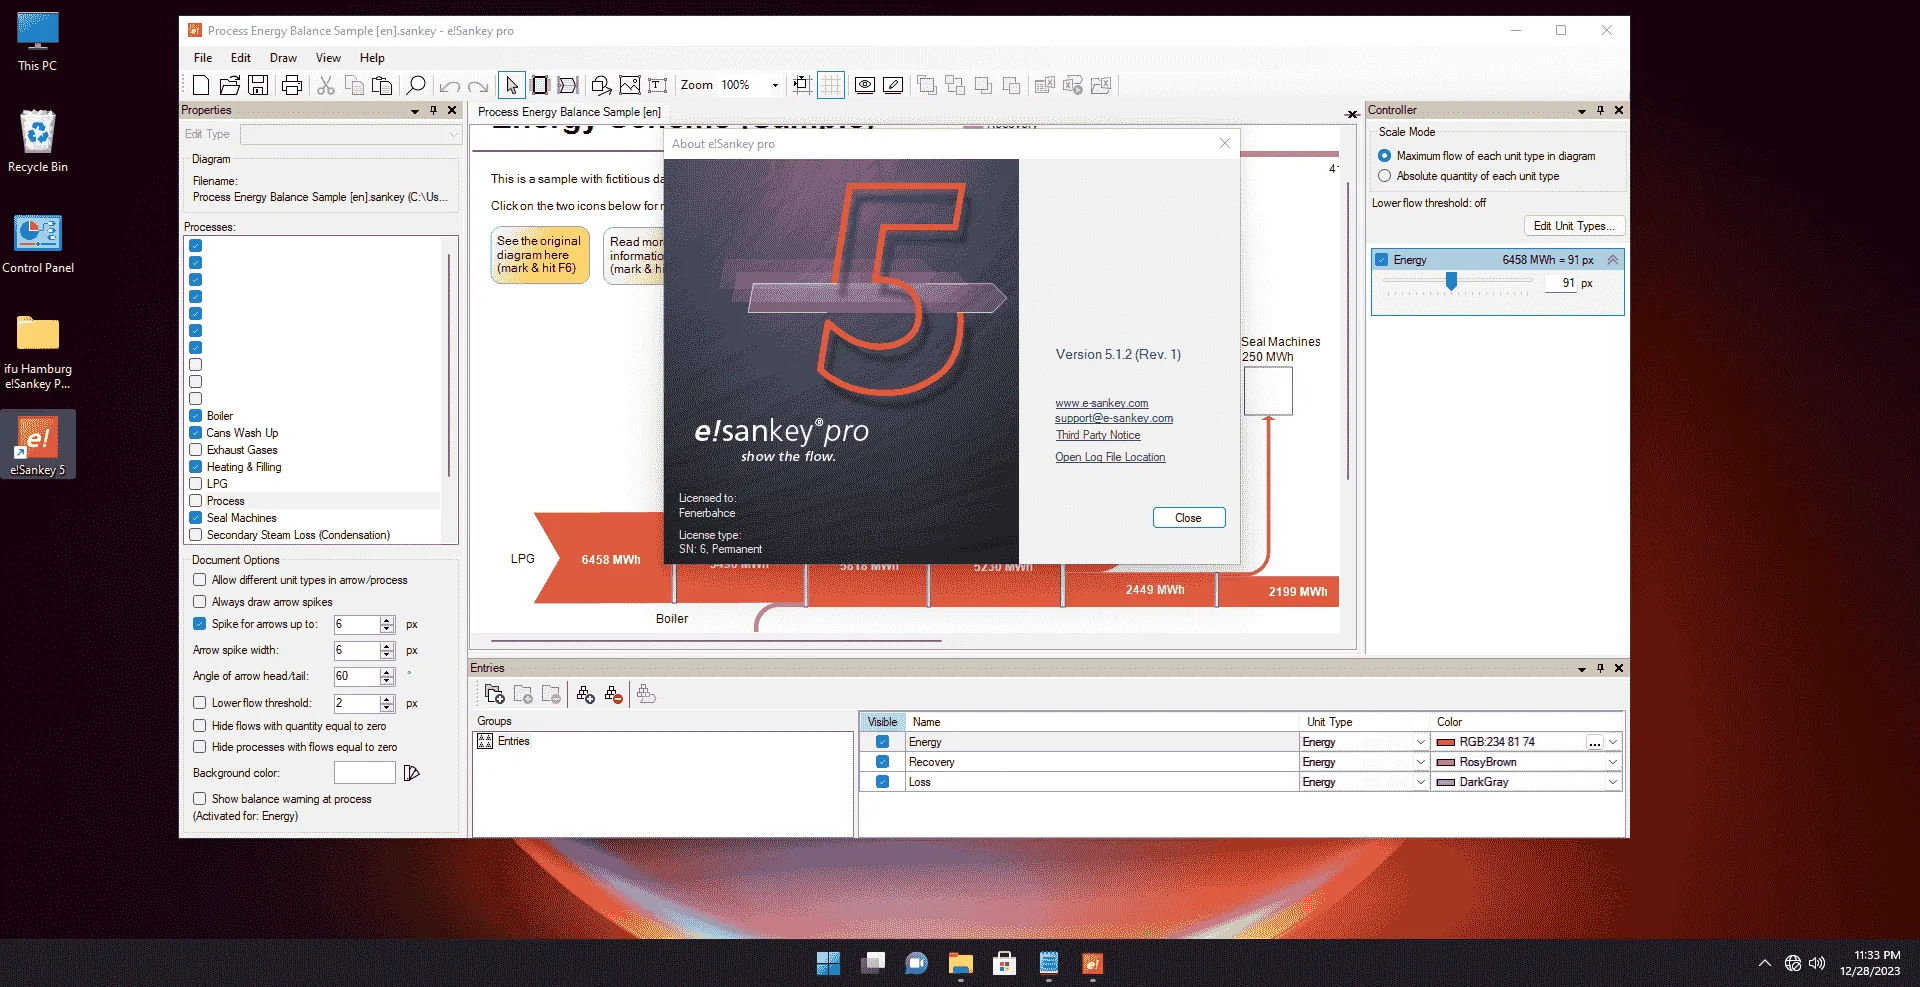1920x987 pixels.
Task: Open the Recycle Bin desktop icon
Action: (x=38, y=141)
